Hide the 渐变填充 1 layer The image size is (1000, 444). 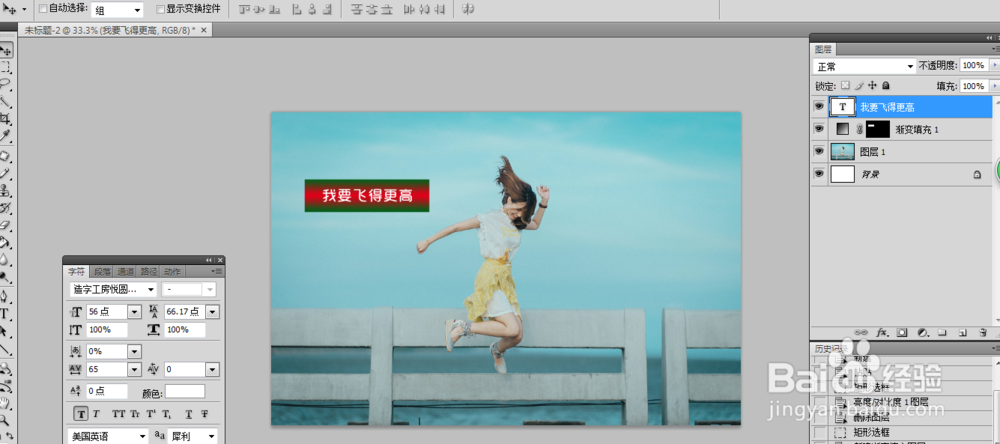[x=819, y=129]
